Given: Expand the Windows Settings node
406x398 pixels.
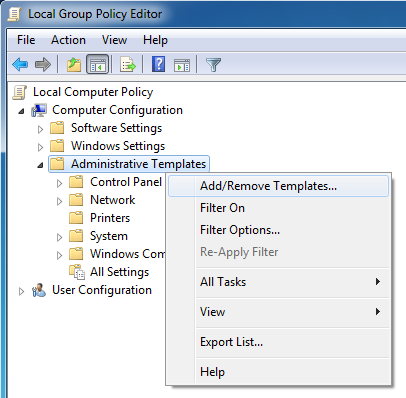Looking at the screenshot, I should click(40, 147).
